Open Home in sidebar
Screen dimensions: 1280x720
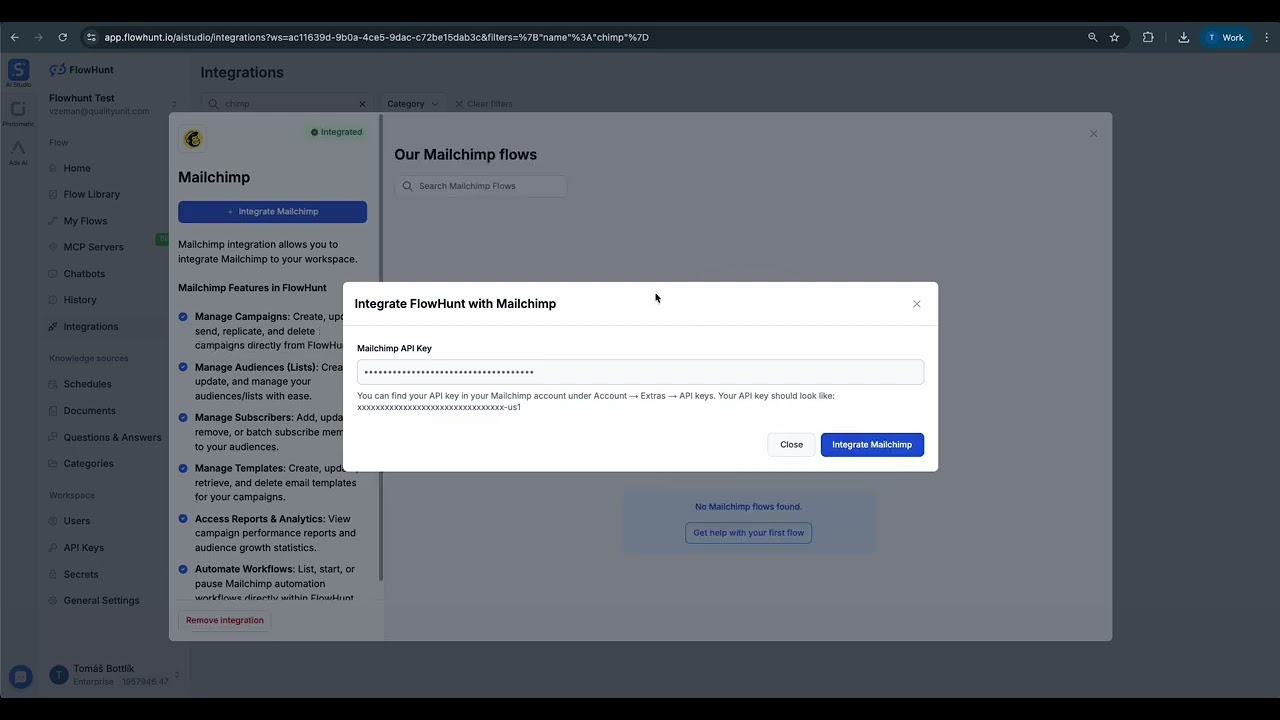(x=77, y=168)
